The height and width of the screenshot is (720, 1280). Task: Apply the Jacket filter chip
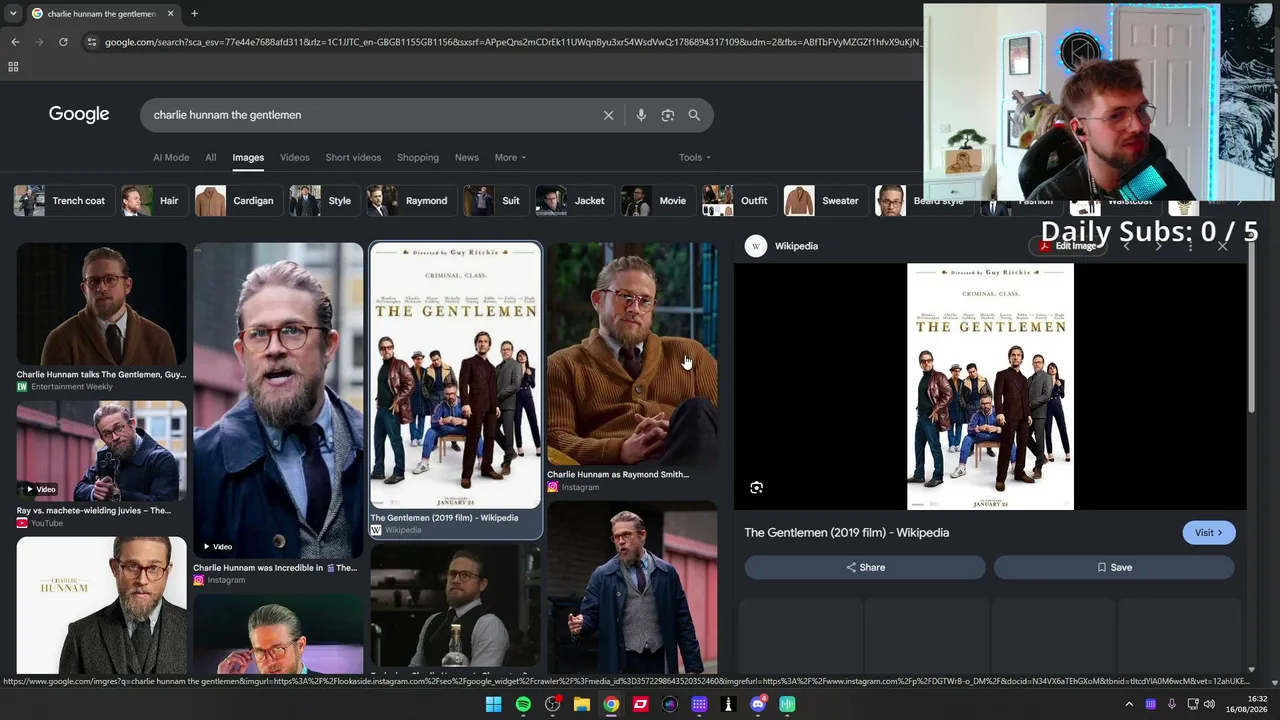point(573,201)
